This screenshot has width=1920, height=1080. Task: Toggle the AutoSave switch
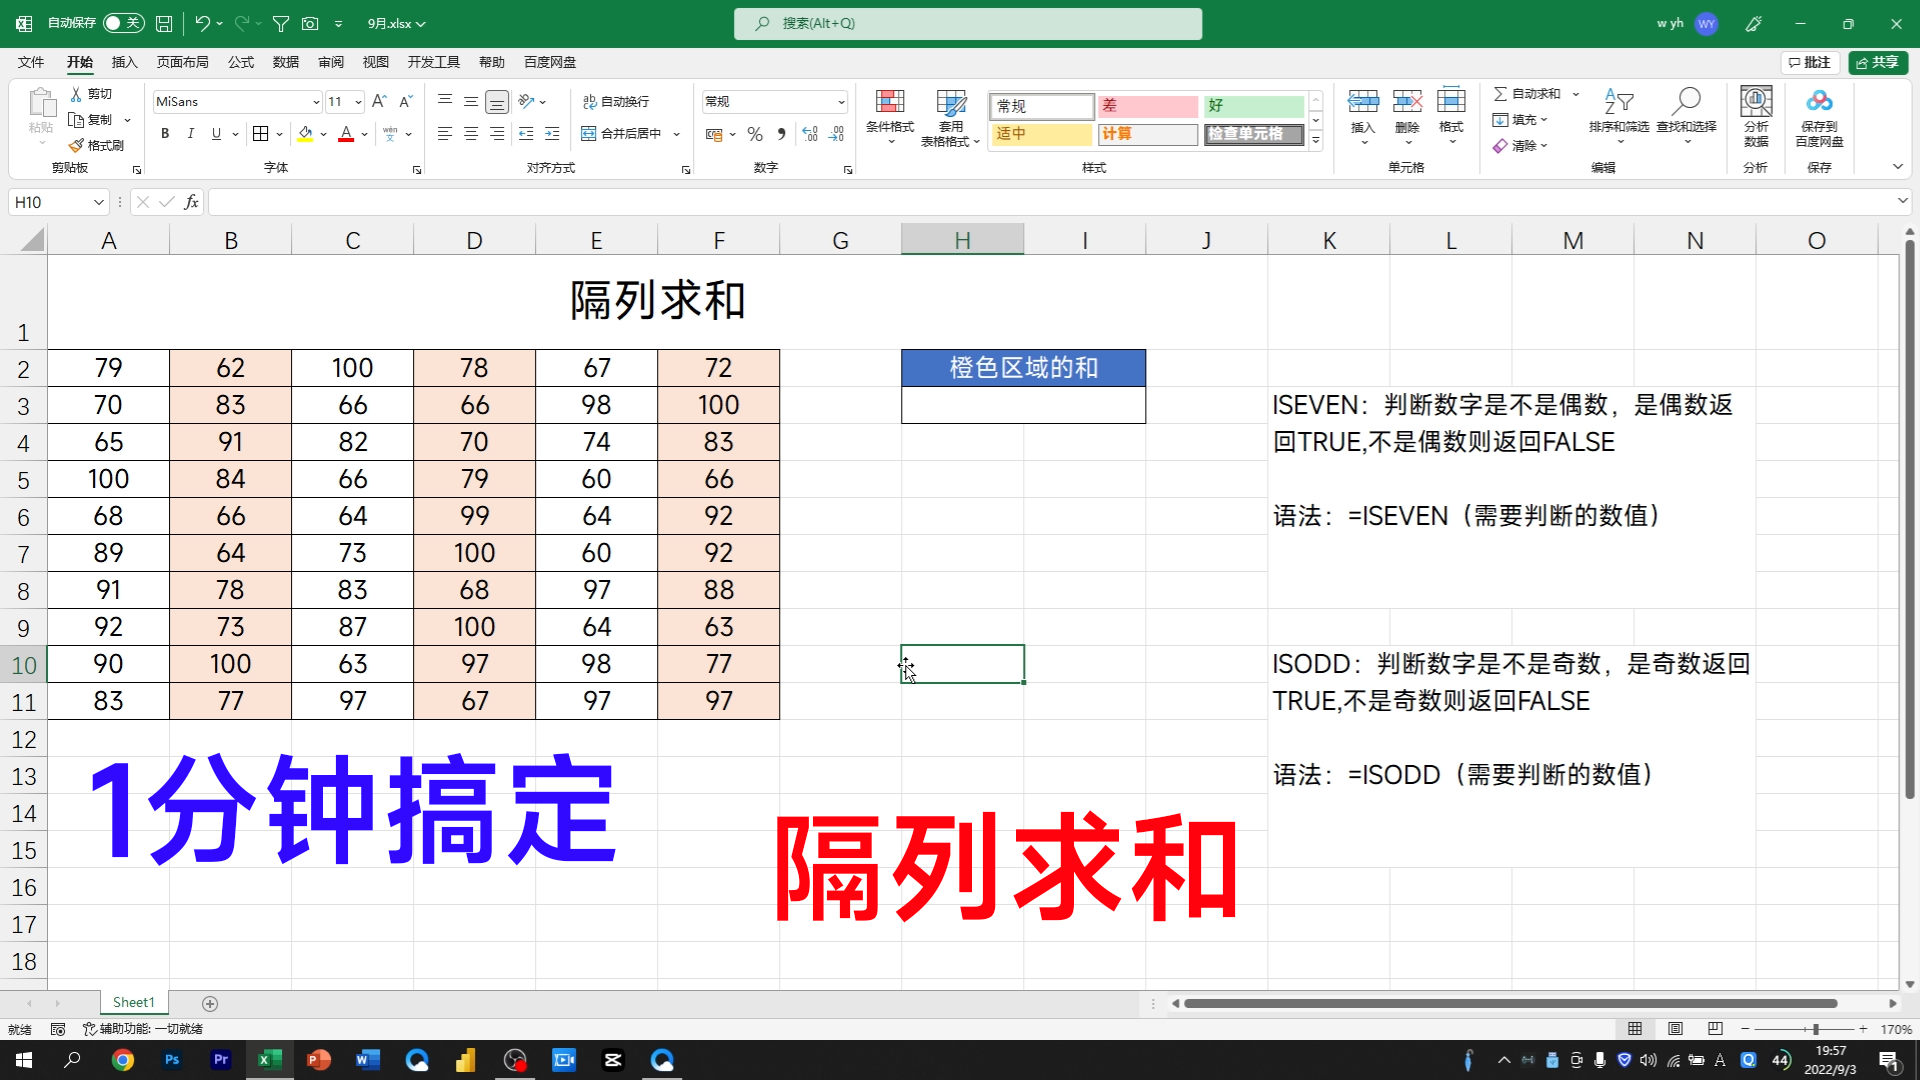pos(124,23)
